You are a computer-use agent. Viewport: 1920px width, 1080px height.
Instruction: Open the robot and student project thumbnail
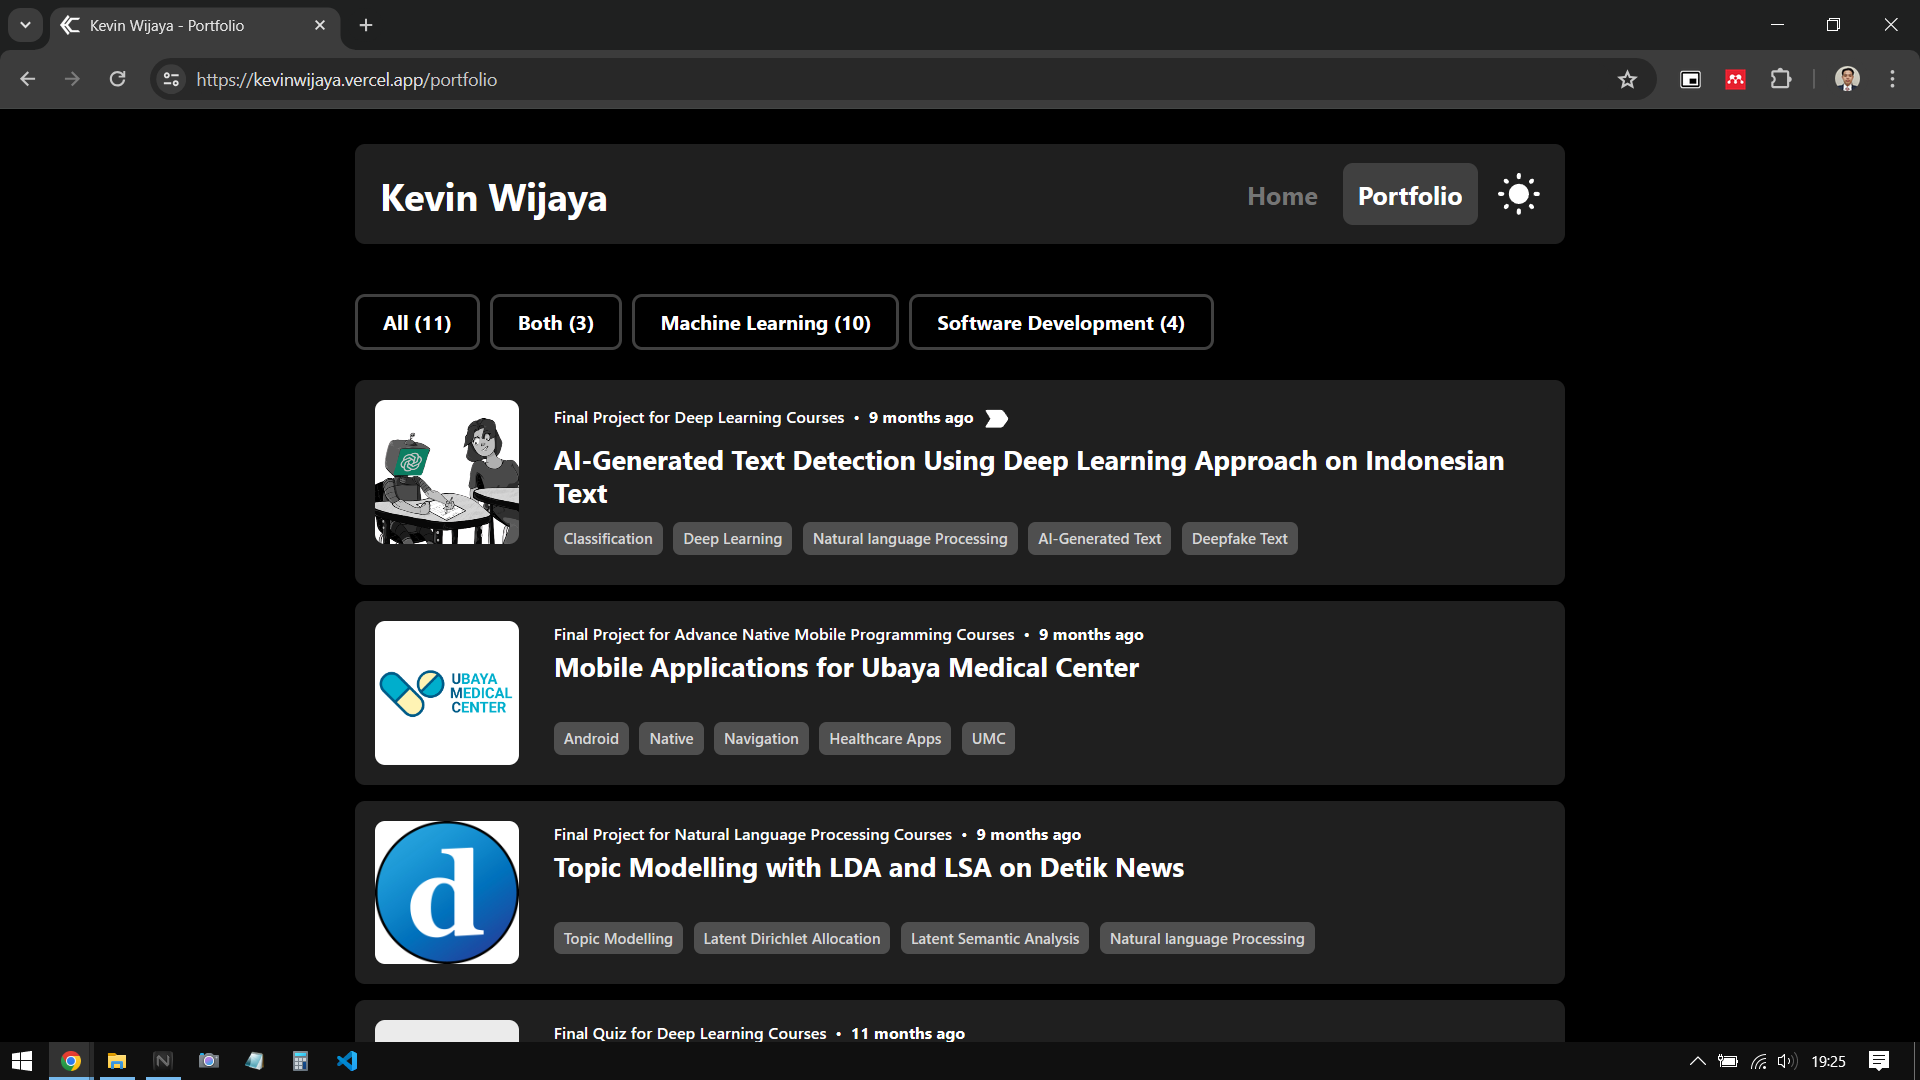pos(447,472)
